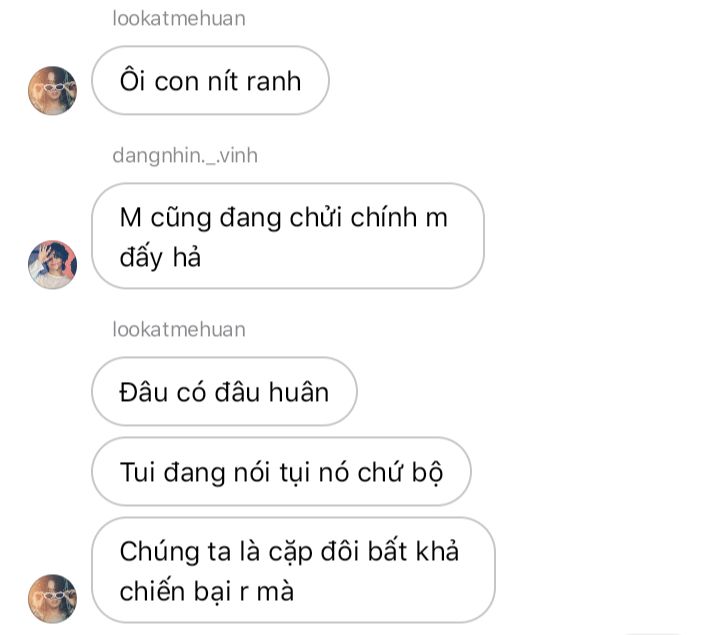Click the word "Ôi" in the first bubble

[133, 80]
